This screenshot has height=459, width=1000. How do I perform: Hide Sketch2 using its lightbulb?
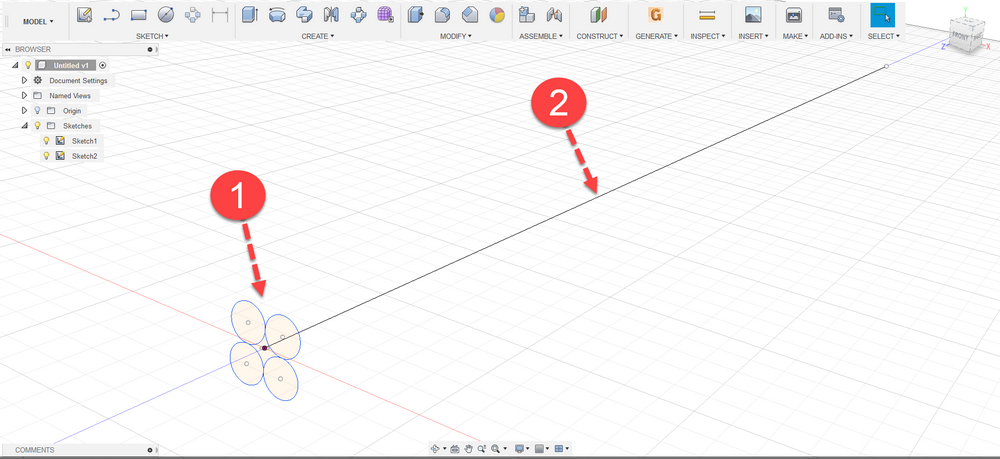coord(46,156)
